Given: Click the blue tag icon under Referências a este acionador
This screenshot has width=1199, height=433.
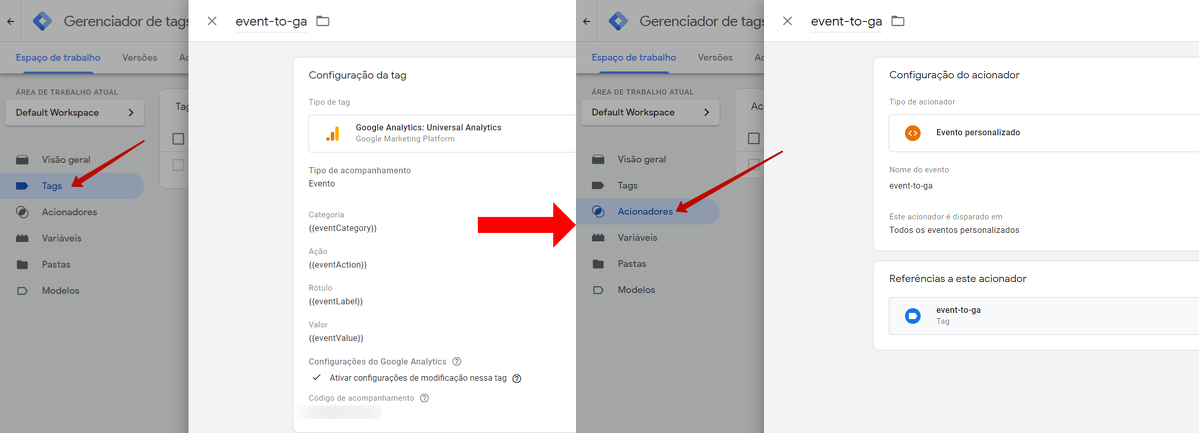Looking at the screenshot, I should (x=912, y=315).
